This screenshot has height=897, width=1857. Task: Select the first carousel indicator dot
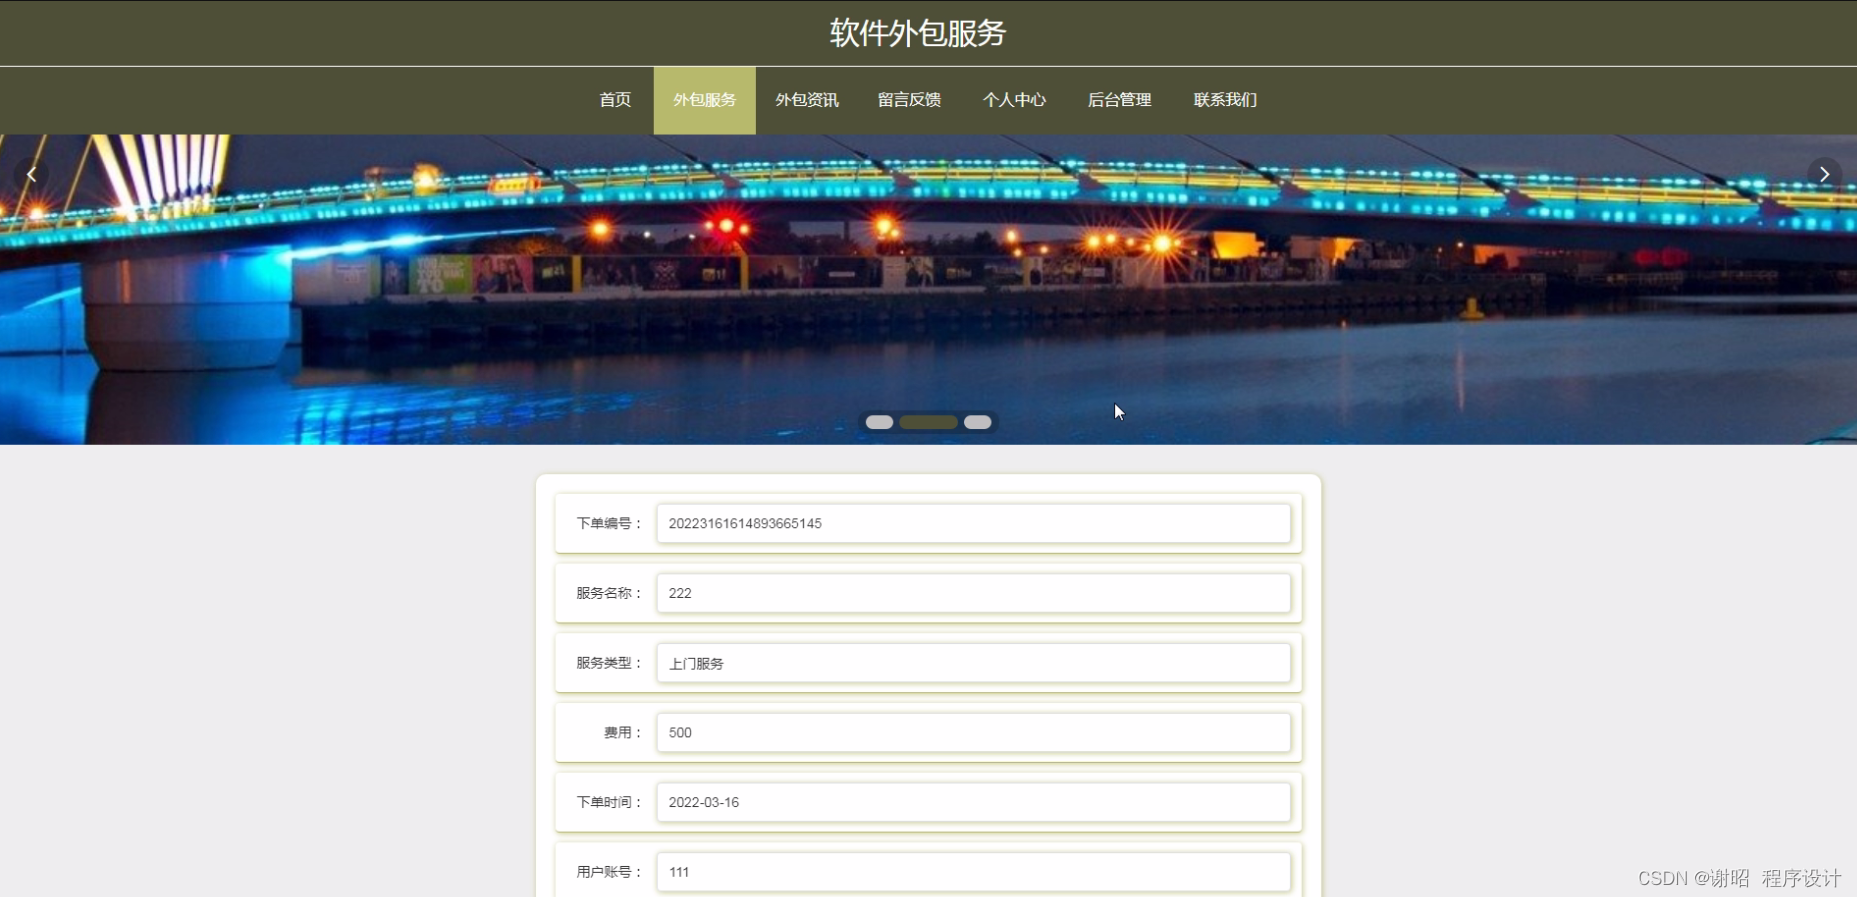pos(879,422)
